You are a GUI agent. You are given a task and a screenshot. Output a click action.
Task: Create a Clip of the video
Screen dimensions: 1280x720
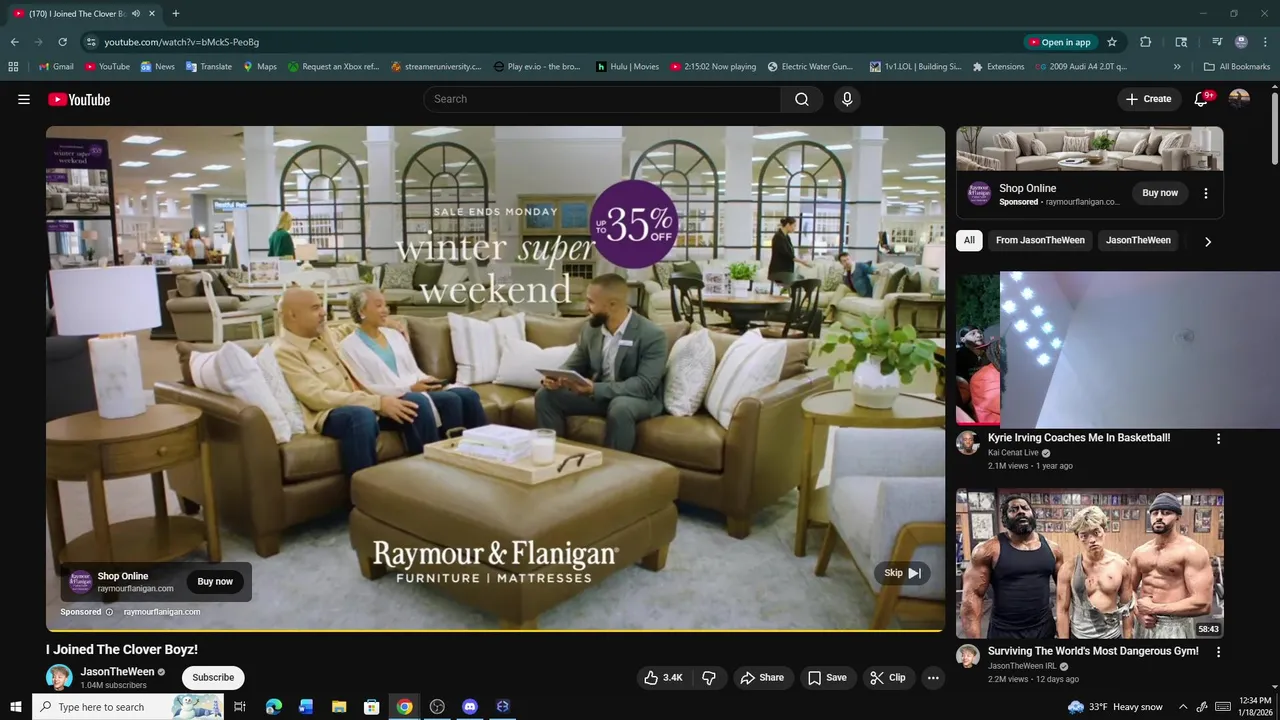point(888,677)
